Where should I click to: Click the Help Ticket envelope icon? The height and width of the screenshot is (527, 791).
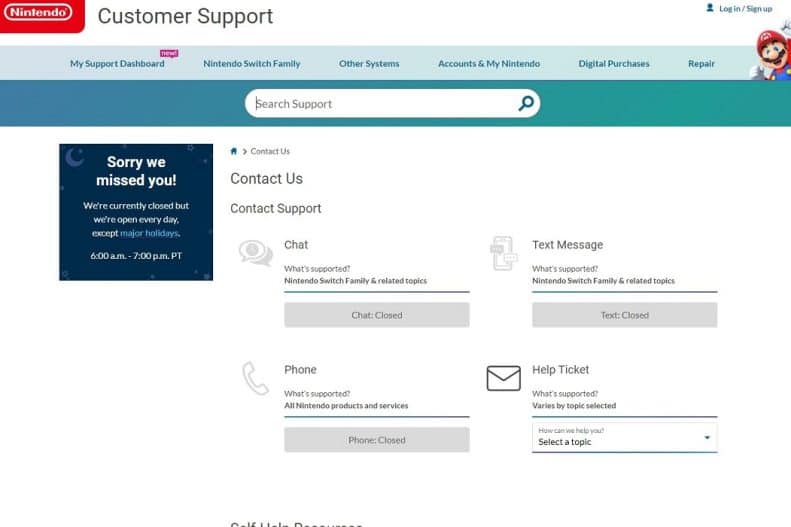(503, 378)
